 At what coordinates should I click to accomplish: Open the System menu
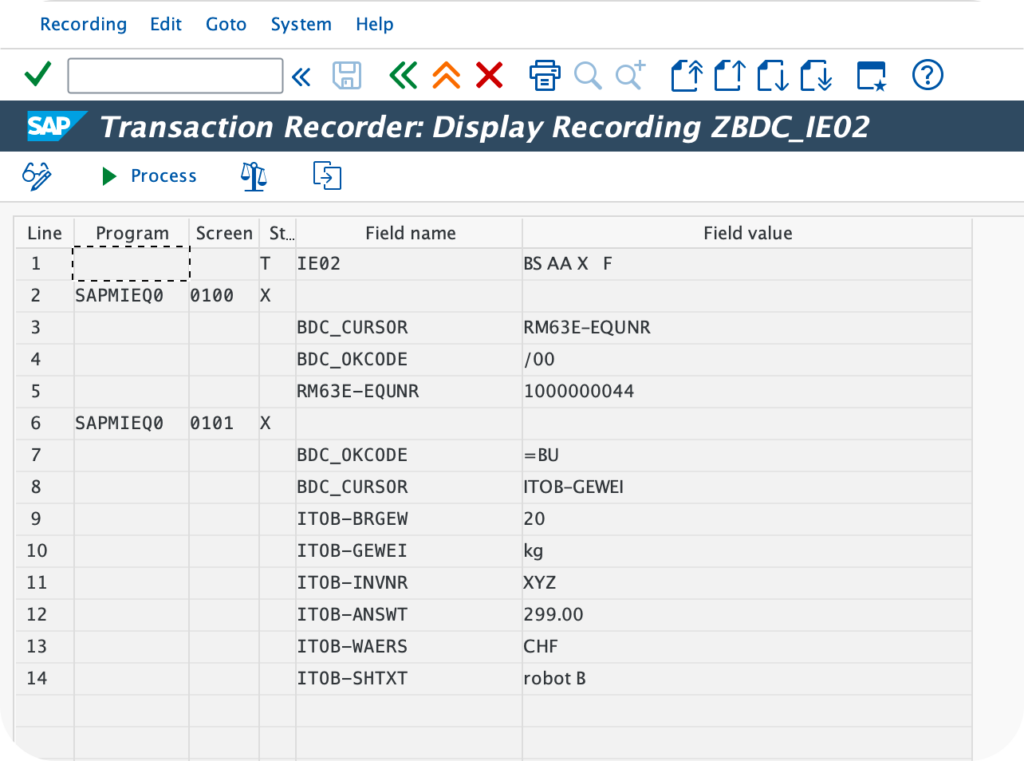point(301,24)
